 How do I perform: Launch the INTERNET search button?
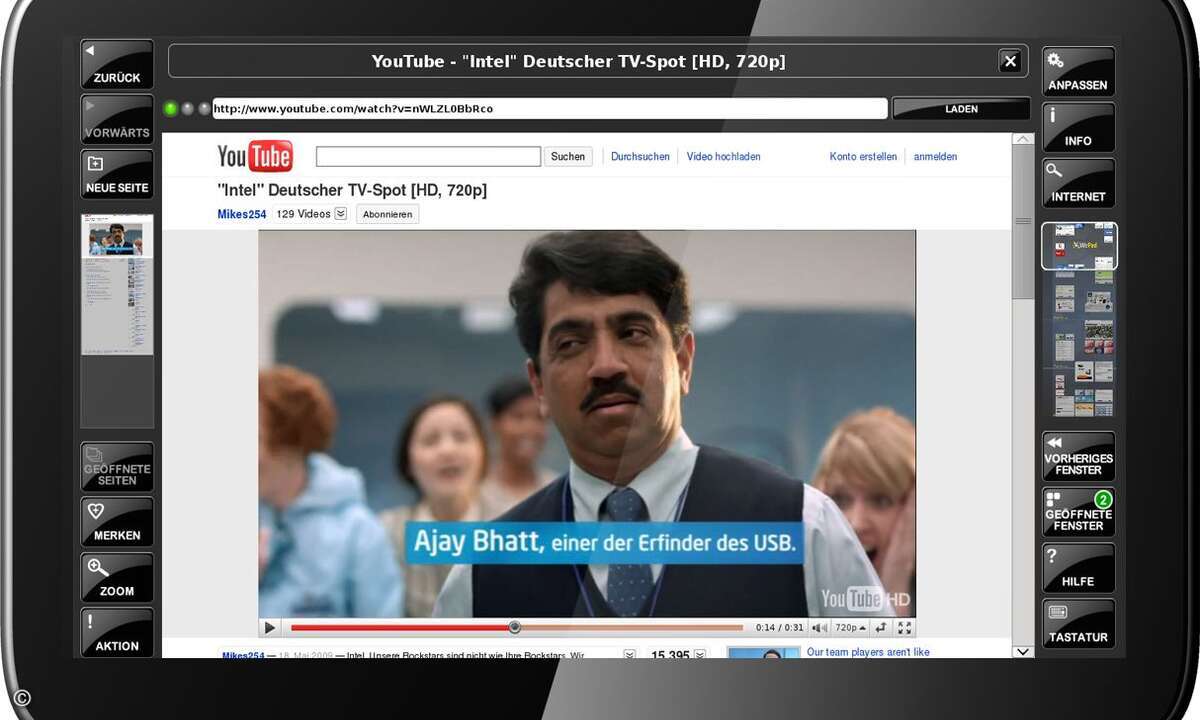coord(1078,184)
